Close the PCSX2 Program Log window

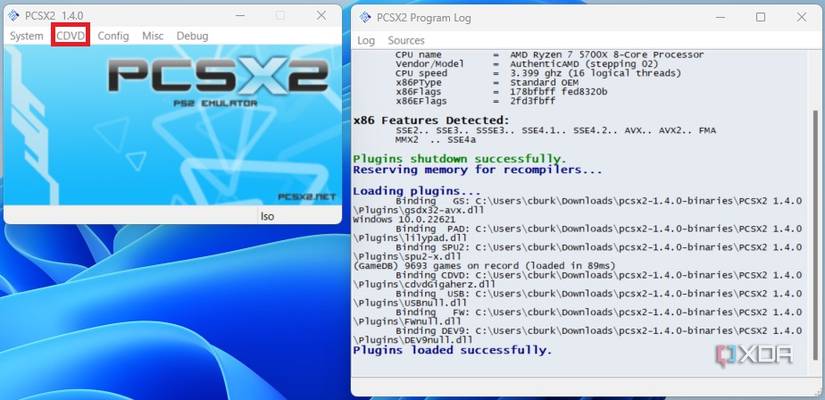pos(801,18)
